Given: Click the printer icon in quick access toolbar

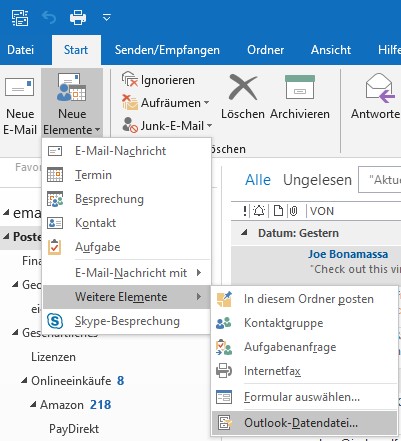Looking at the screenshot, I should click(x=78, y=17).
